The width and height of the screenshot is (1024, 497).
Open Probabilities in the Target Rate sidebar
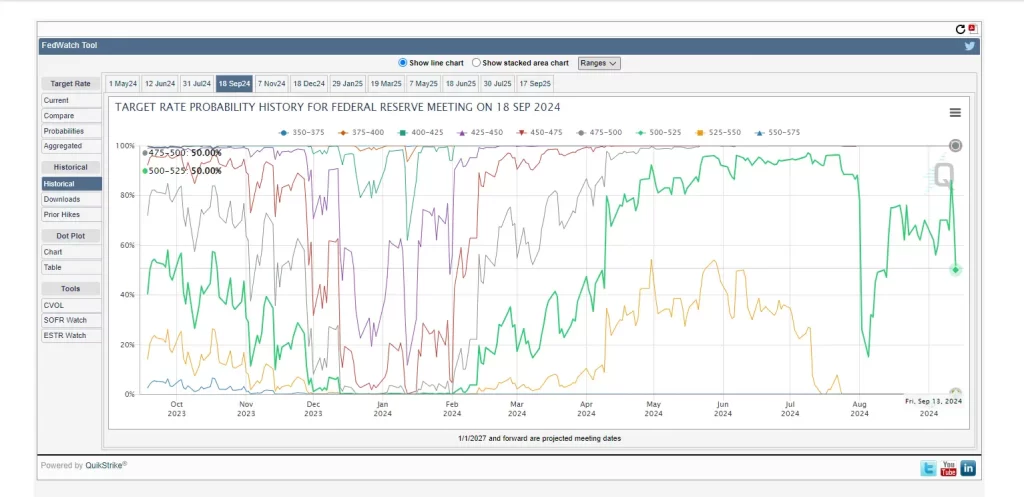pos(63,131)
